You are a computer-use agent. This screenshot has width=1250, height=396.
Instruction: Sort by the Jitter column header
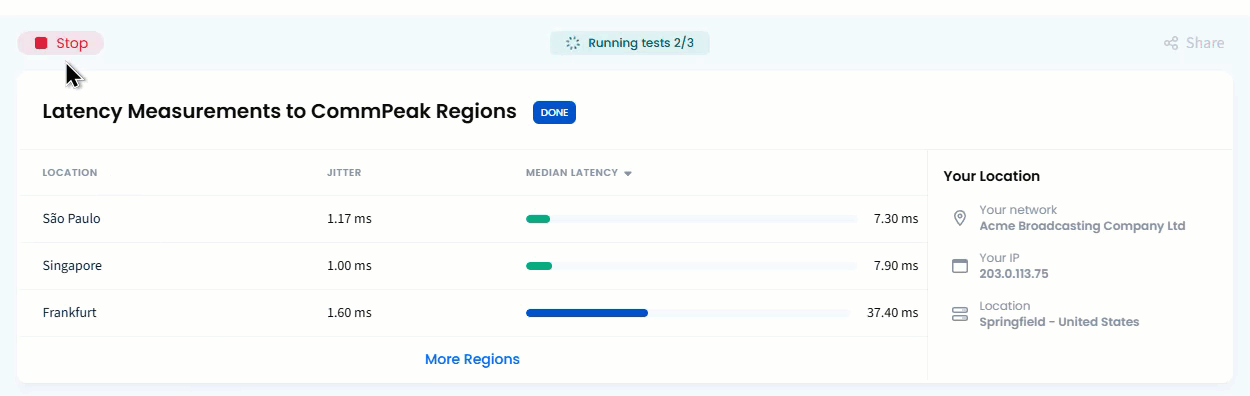[344, 173]
